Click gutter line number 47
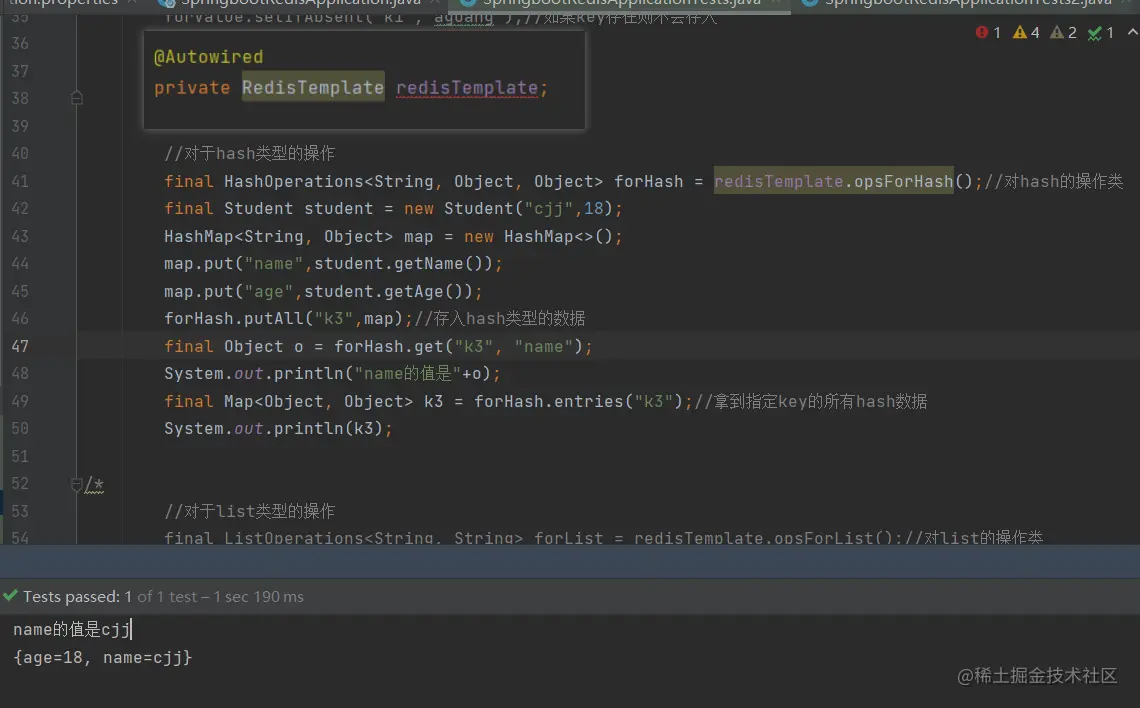Image resolution: width=1140 pixels, height=708 pixels. pos(20,347)
